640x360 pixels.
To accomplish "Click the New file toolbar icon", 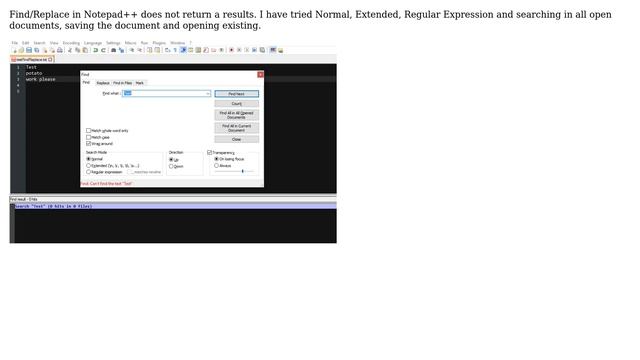I will coord(14,50).
